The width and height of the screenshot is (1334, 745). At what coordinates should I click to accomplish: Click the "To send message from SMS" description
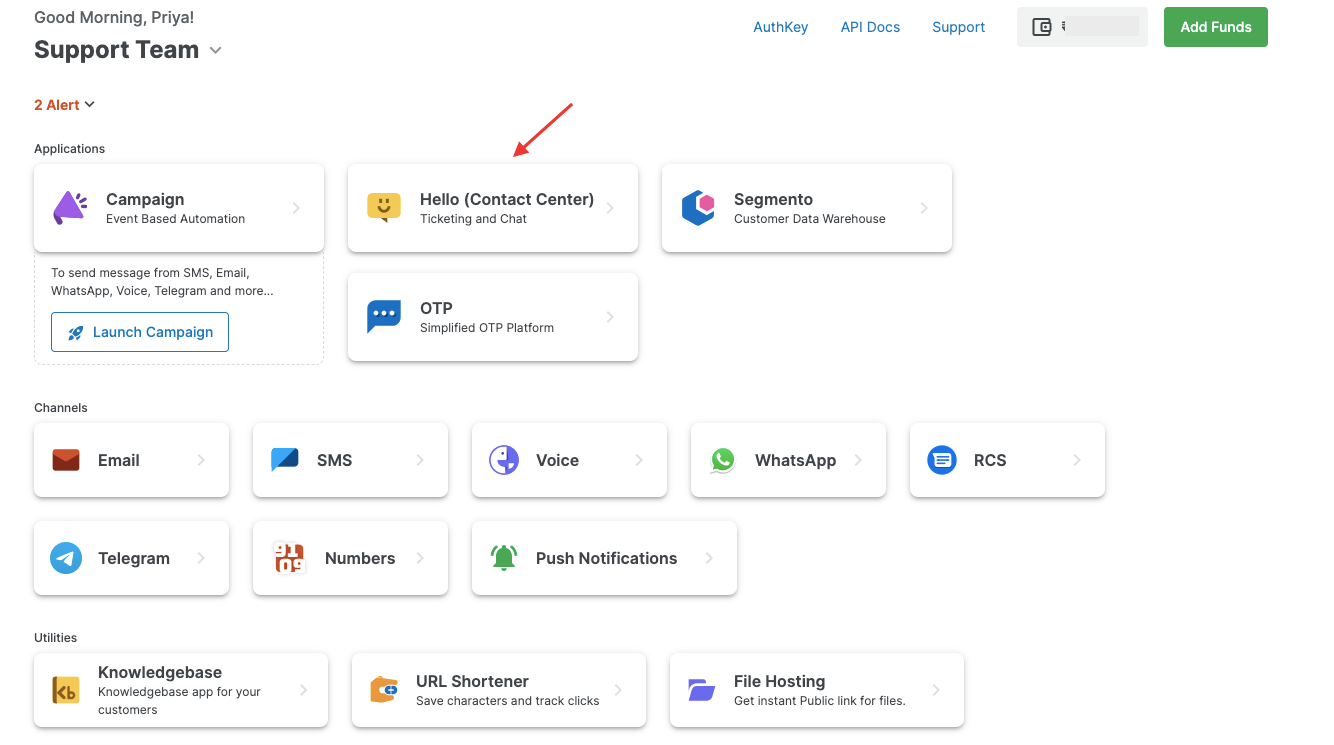pyautogui.click(x=162, y=282)
